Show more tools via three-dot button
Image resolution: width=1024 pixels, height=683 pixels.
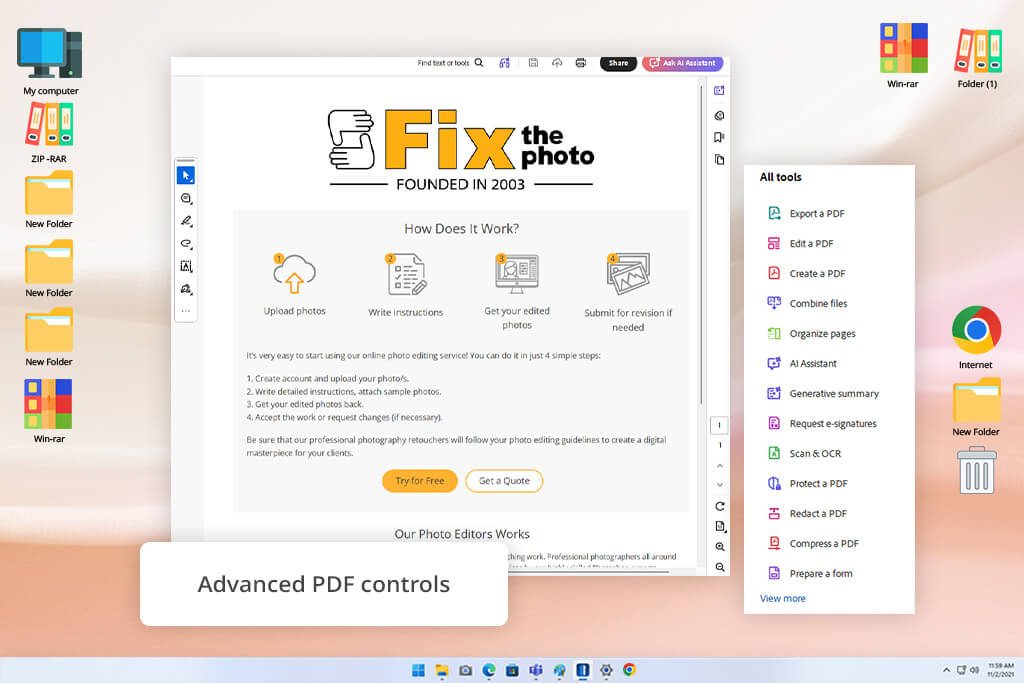[x=186, y=311]
